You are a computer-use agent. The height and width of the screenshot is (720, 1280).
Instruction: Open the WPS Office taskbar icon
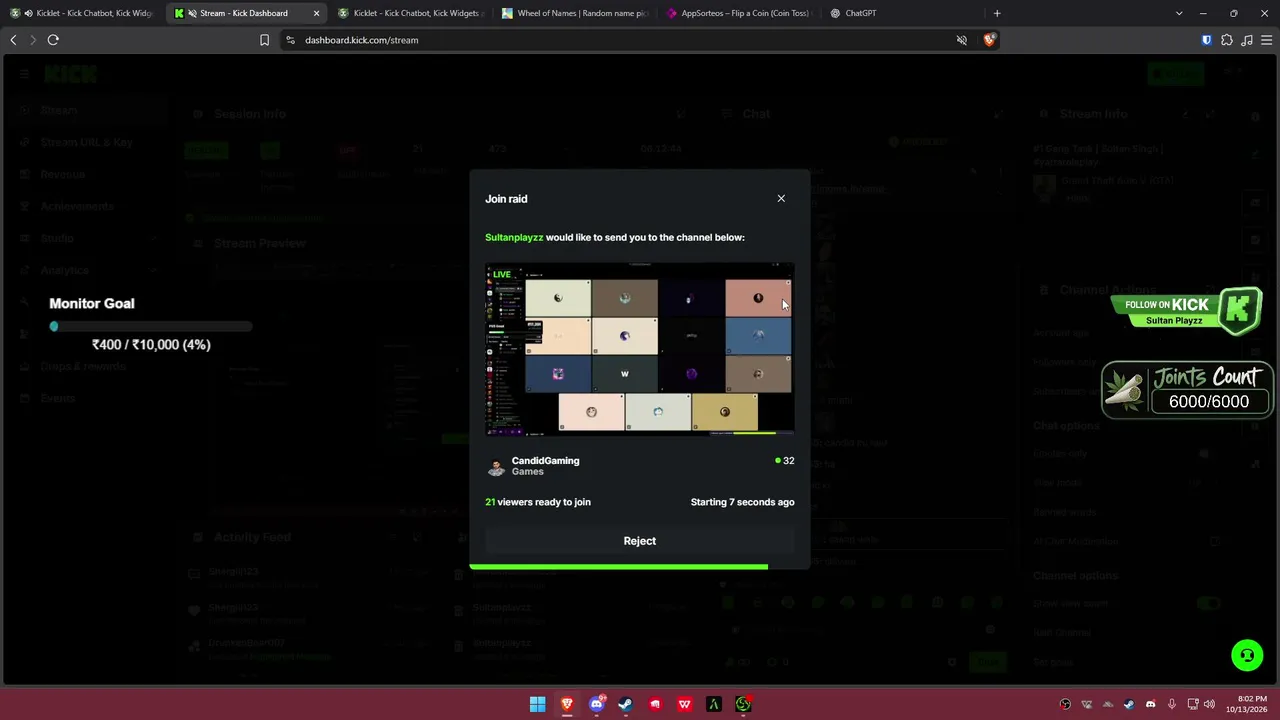[685, 704]
